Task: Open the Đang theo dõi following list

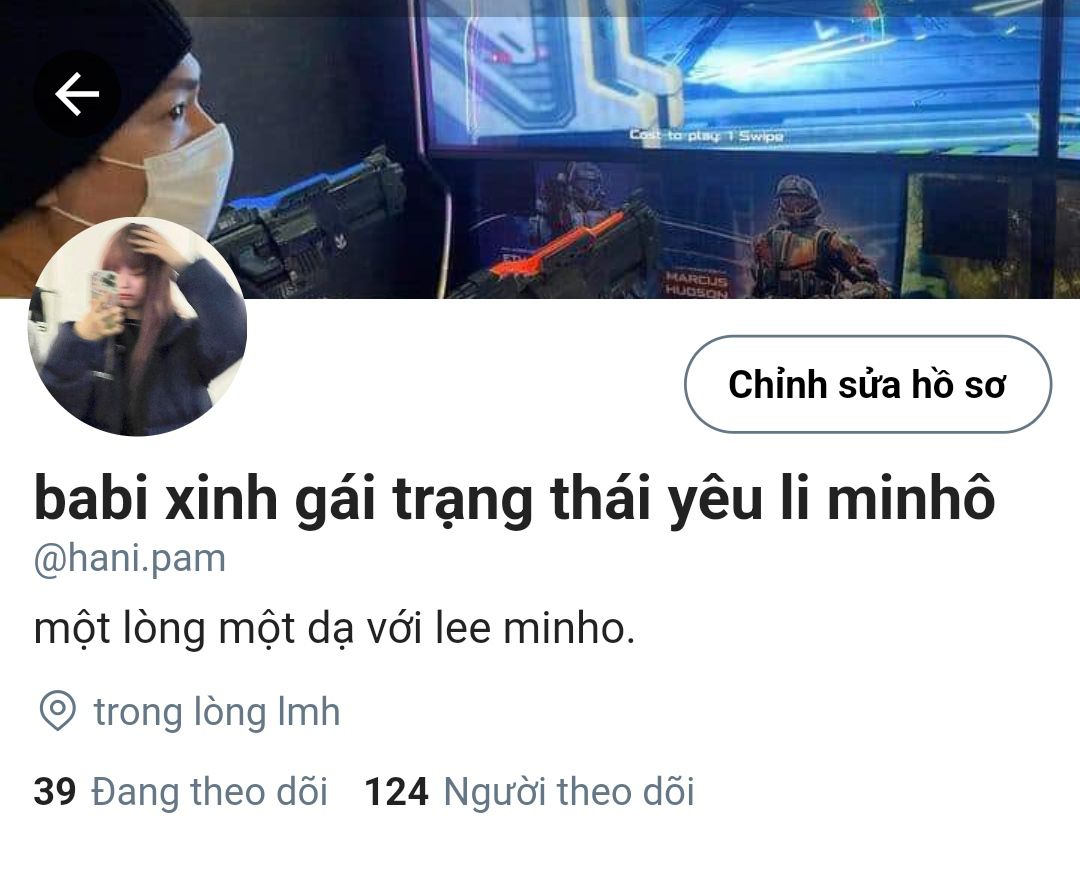Action: point(209,791)
